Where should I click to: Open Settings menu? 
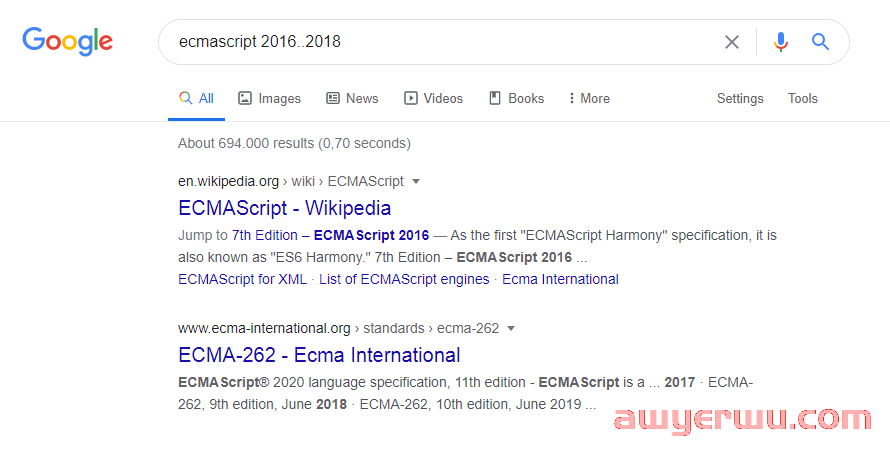click(740, 98)
